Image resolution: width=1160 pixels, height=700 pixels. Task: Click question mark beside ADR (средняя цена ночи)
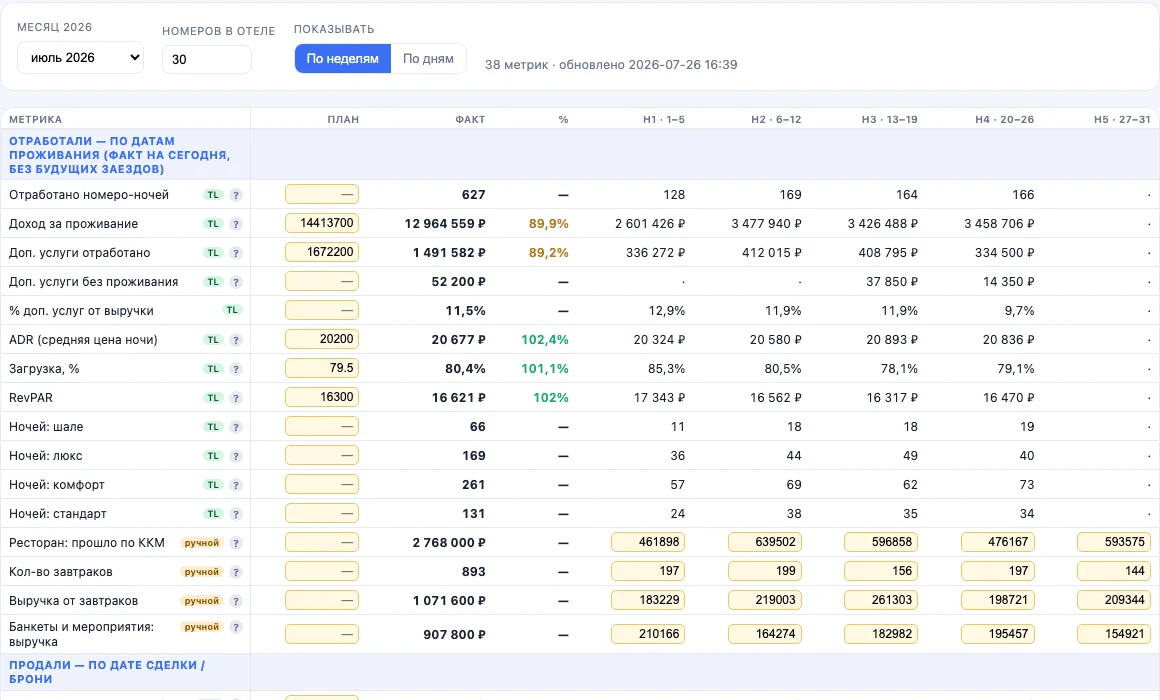point(236,340)
